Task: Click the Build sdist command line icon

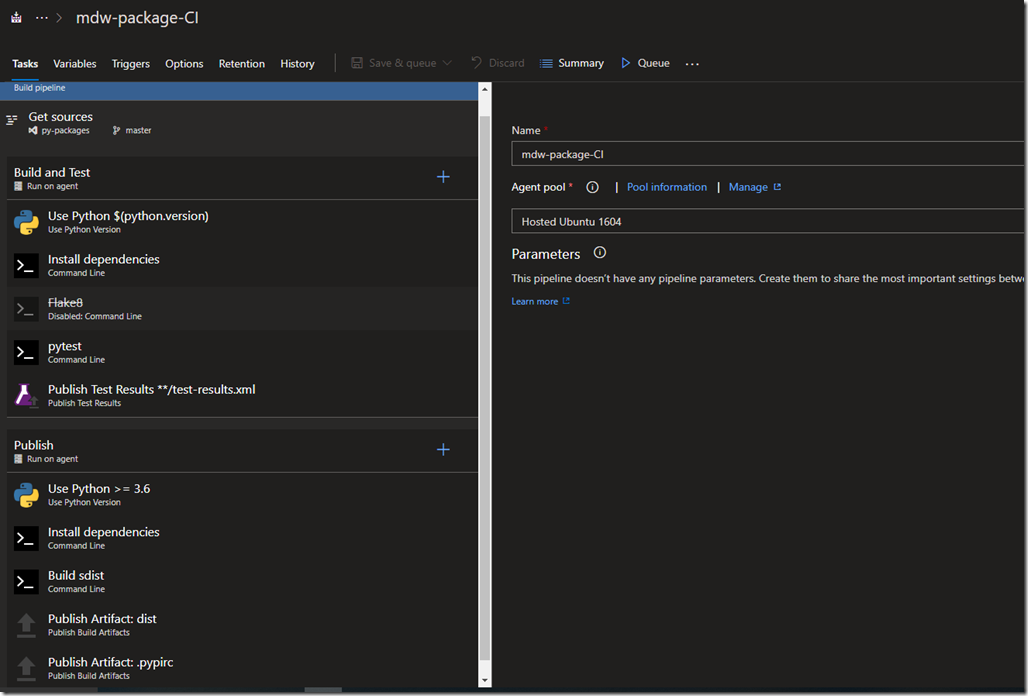Action: [x=26, y=582]
